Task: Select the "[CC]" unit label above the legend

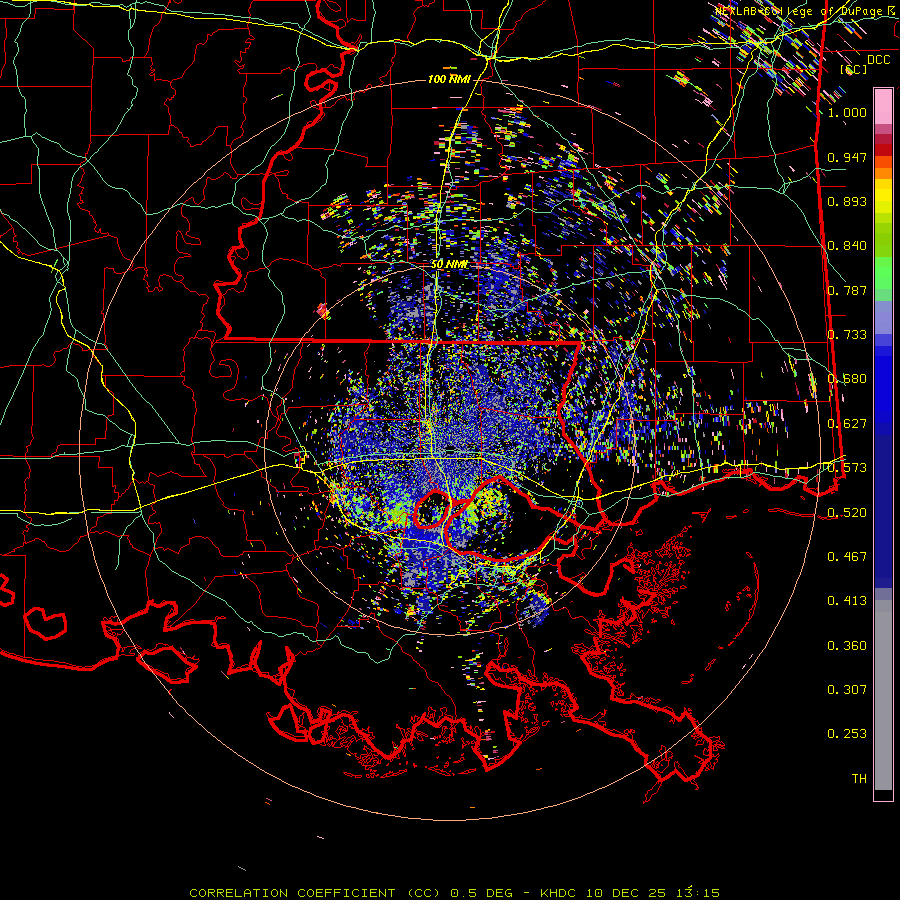Action: (854, 69)
